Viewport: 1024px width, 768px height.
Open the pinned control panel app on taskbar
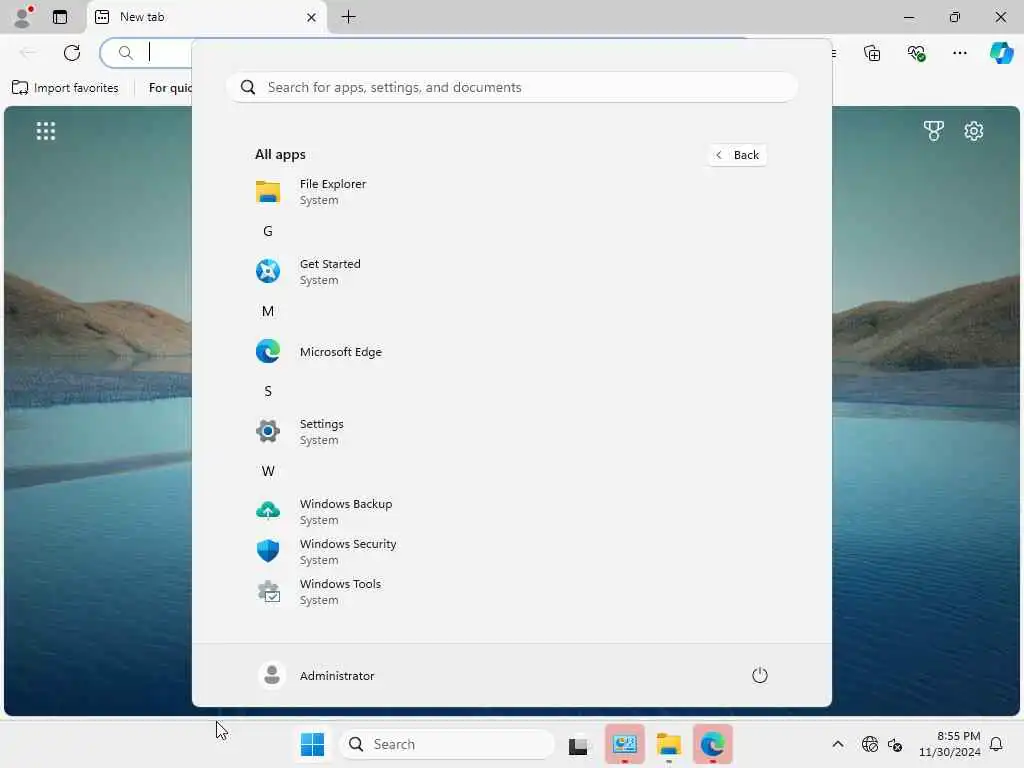pyautogui.click(x=625, y=744)
